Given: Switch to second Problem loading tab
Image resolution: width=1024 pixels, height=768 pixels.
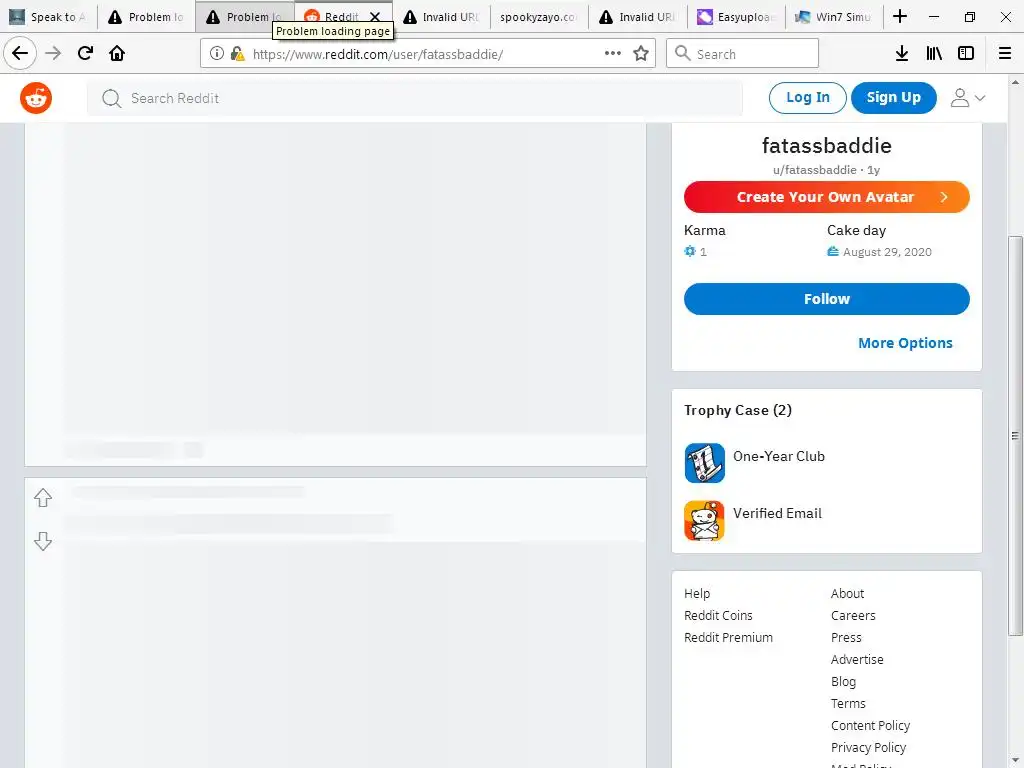Looking at the screenshot, I should pyautogui.click(x=245, y=17).
